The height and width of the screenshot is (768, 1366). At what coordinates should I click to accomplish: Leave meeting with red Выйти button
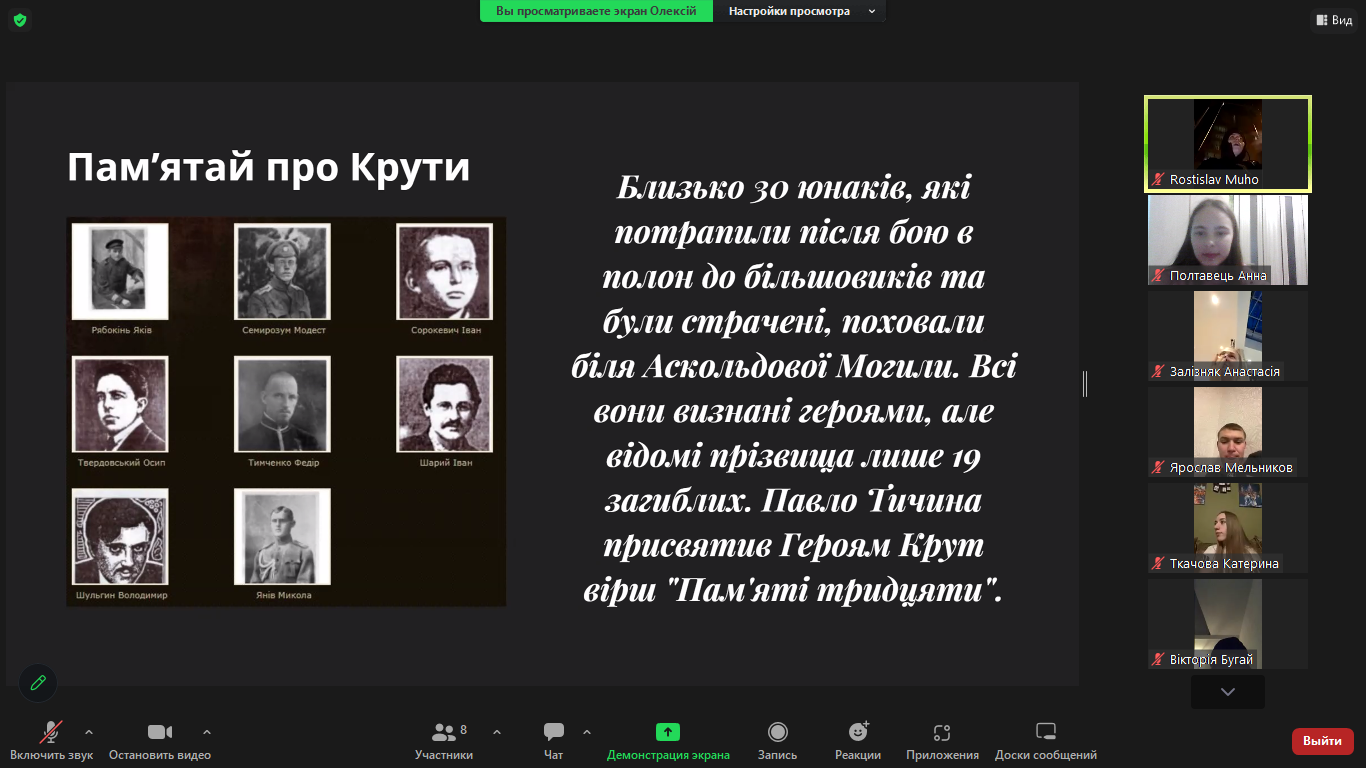(1322, 741)
